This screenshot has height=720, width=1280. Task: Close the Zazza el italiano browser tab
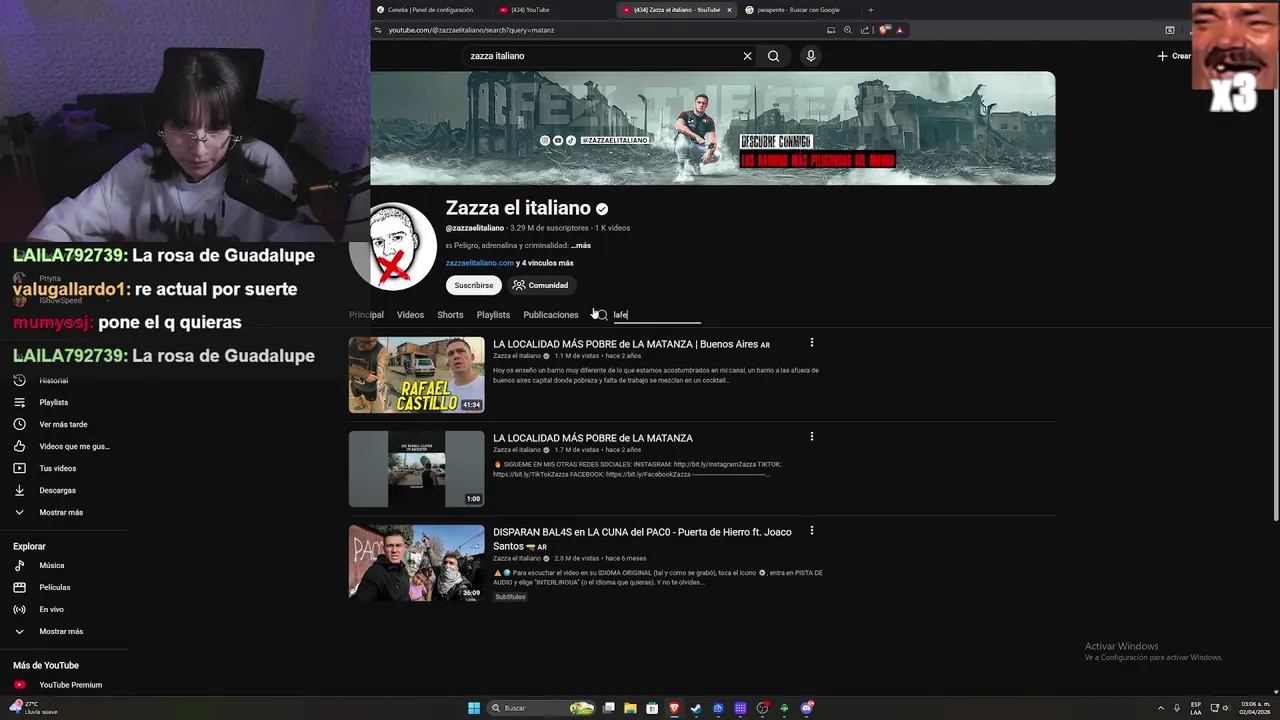coord(729,10)
